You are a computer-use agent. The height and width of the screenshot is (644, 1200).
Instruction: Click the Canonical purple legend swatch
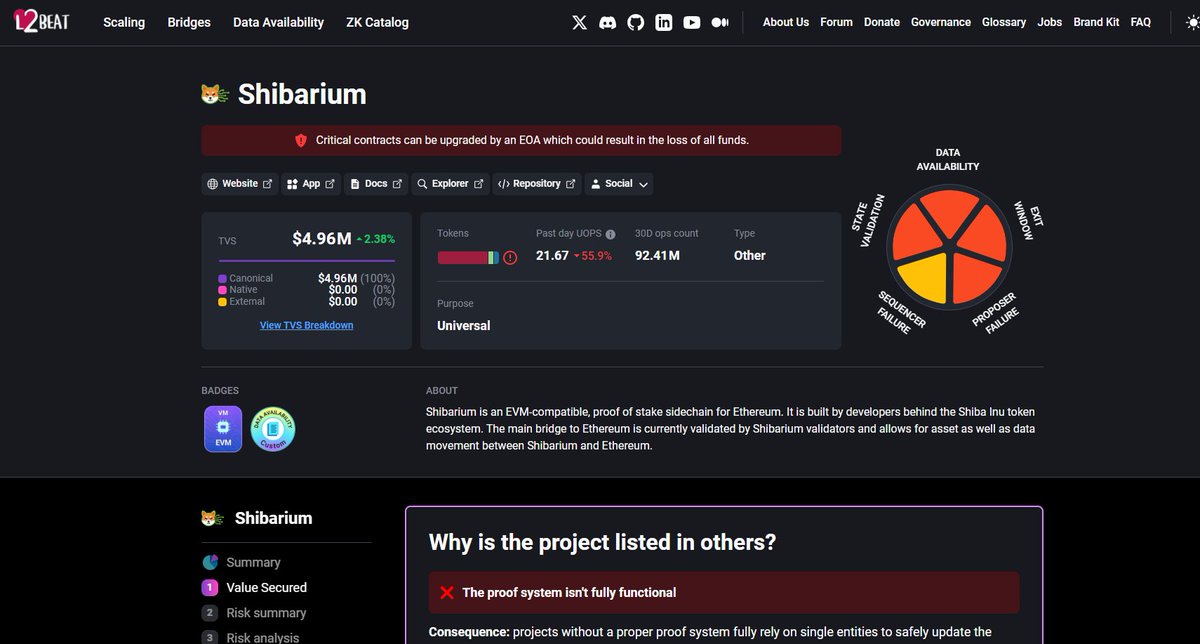click(x=222, y=278)
